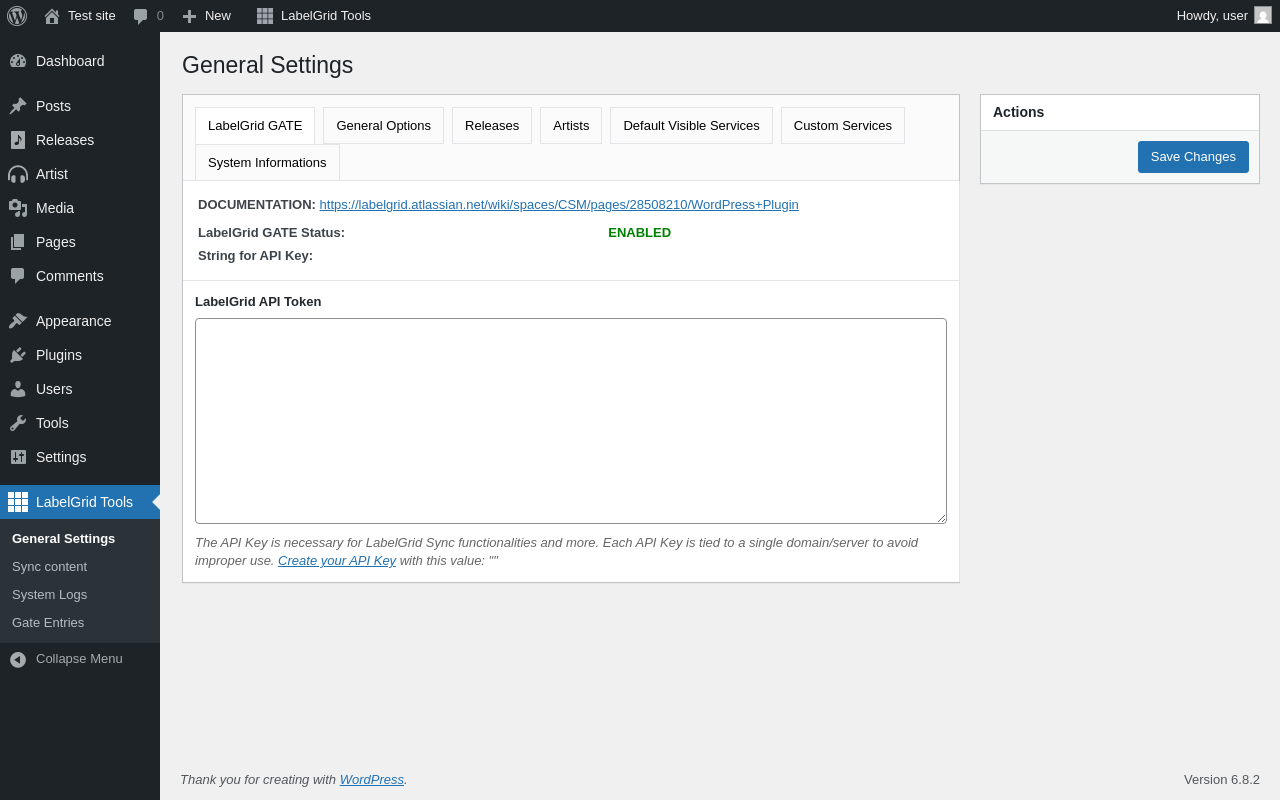Click inside the LabelGrid API Token textarea

(x=570, y=421)
